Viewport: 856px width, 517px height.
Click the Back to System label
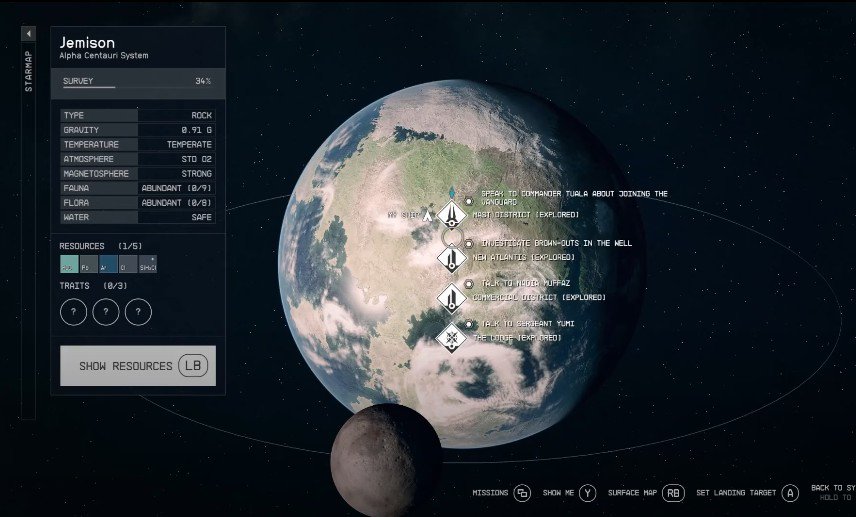[833, 488]
